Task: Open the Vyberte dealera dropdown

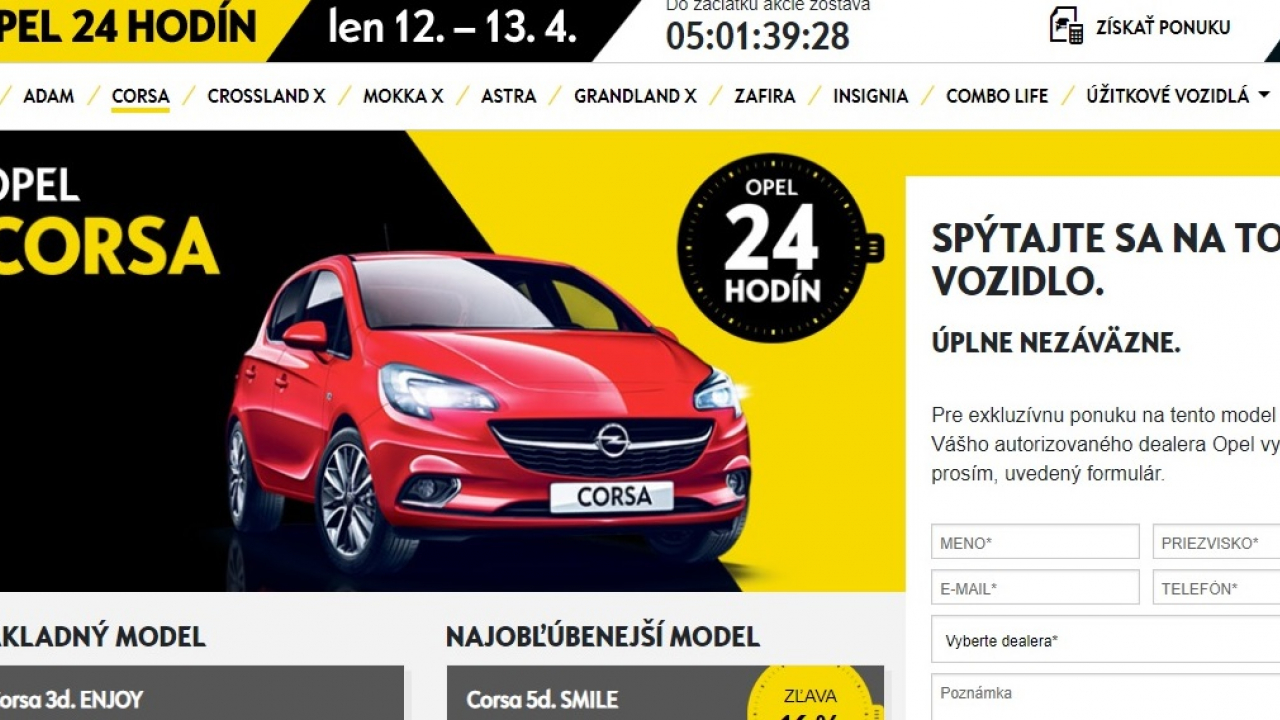Action: [1105, 640]
